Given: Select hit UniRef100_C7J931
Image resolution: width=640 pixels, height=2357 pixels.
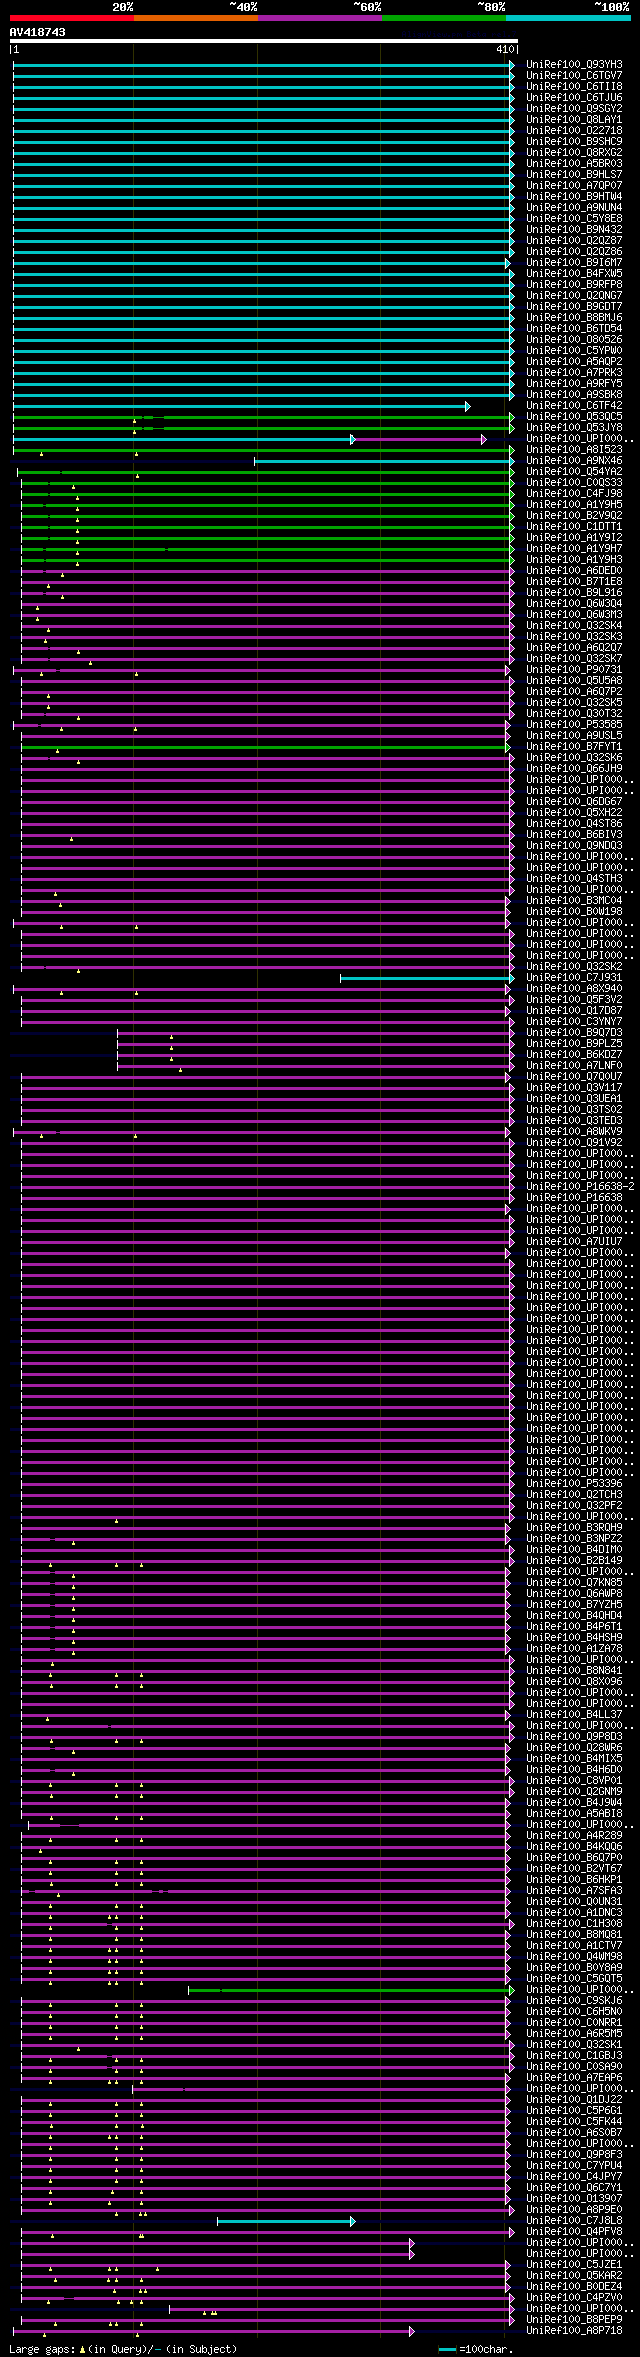Looking at the screenshot, I should pyautogui.click(x=574, y=977).
